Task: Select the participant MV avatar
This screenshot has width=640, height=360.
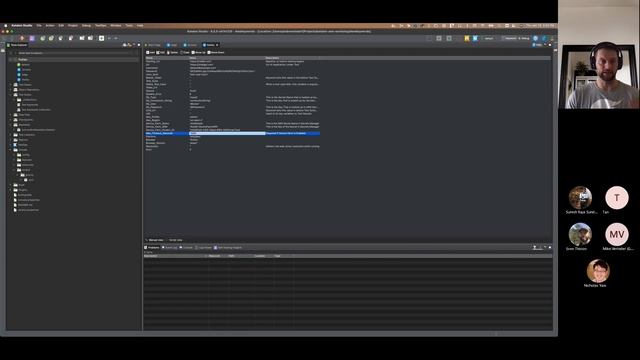Action: click(617, 234)
